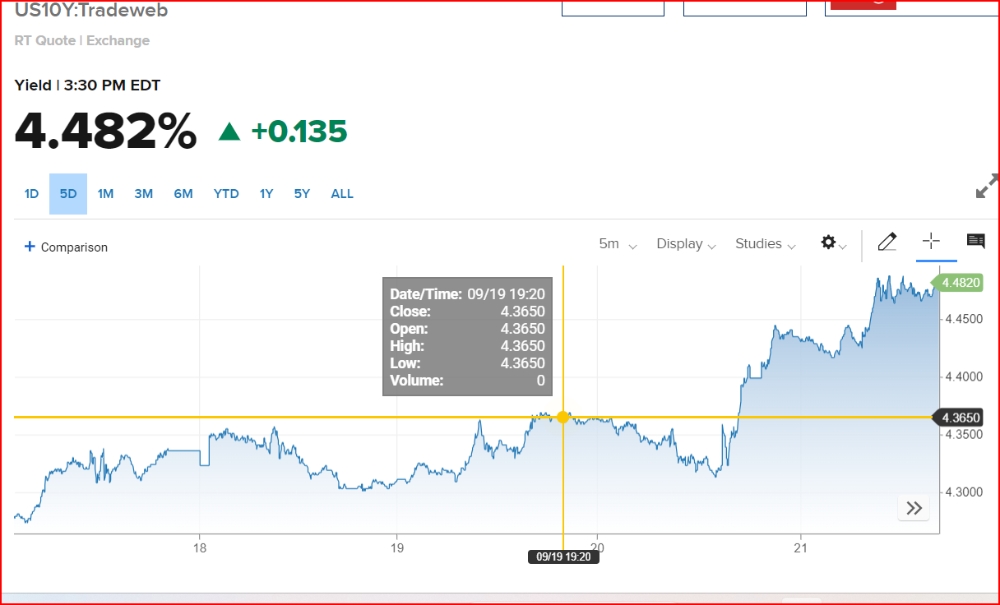The width and height of the screenshot is (1000, 605).
Task: Switch to the 1D range
Action: point(31,194)
